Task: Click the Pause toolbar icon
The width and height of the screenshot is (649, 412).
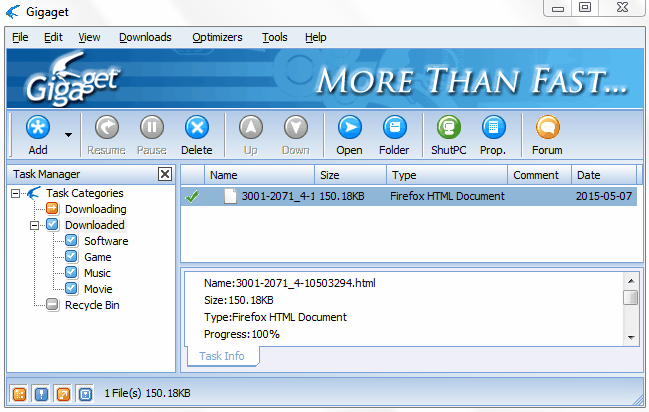Action: click(x=151, y=135)
